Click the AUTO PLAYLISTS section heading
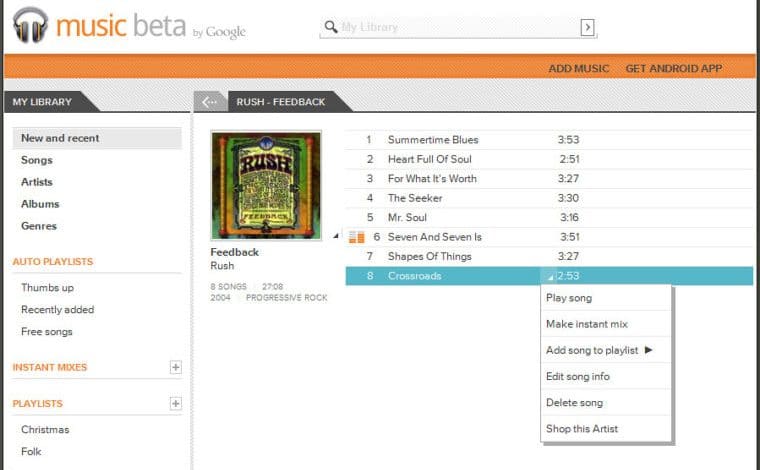 [53, 262]
